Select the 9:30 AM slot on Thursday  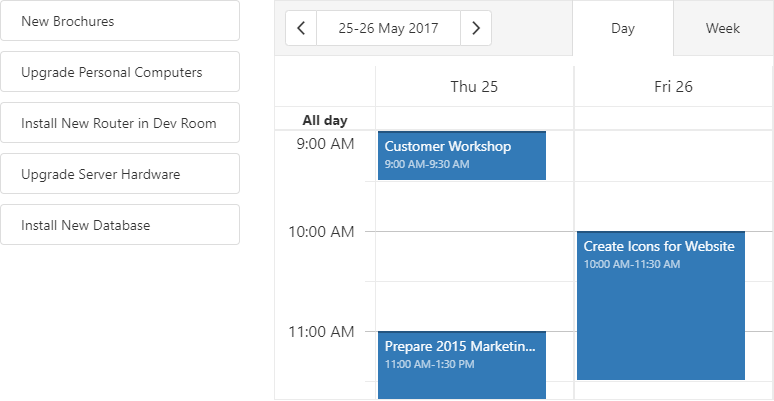pos(474,206)
